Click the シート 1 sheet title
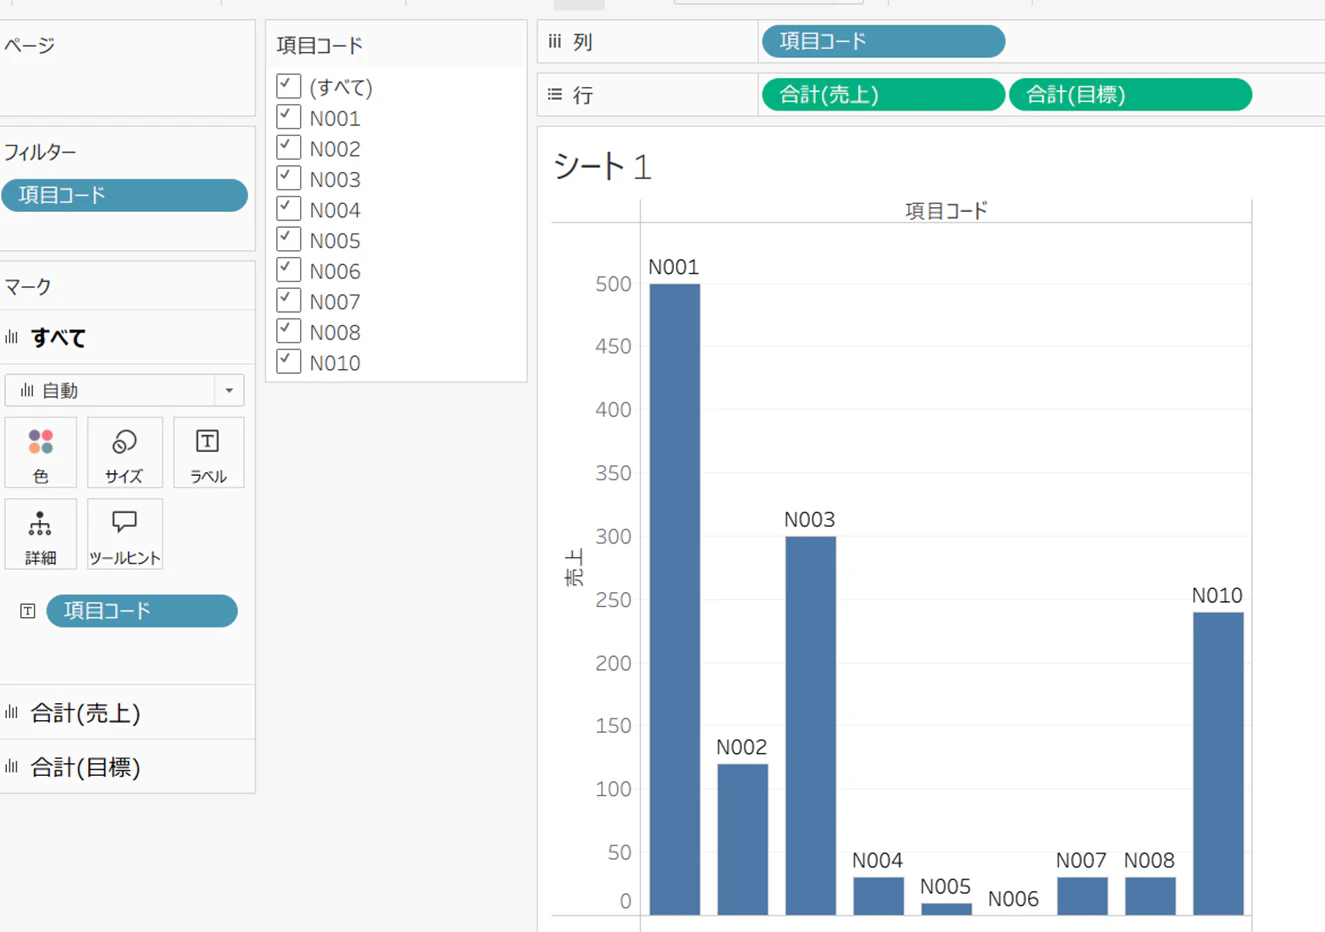 click(x=602, y=166)
